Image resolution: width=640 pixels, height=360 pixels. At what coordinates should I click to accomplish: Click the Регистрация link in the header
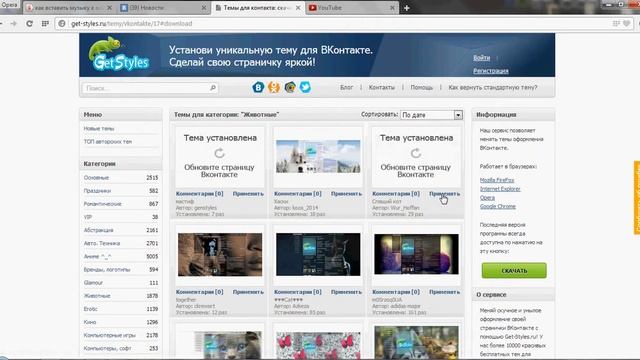491,71
